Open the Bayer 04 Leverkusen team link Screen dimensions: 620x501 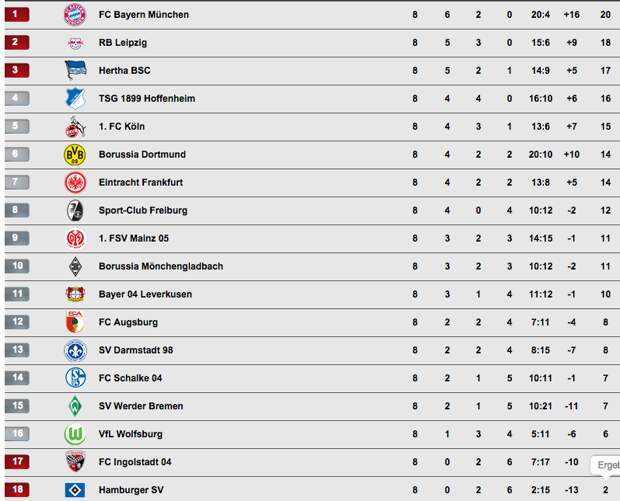pyautogui.click(x=145, y=294)
